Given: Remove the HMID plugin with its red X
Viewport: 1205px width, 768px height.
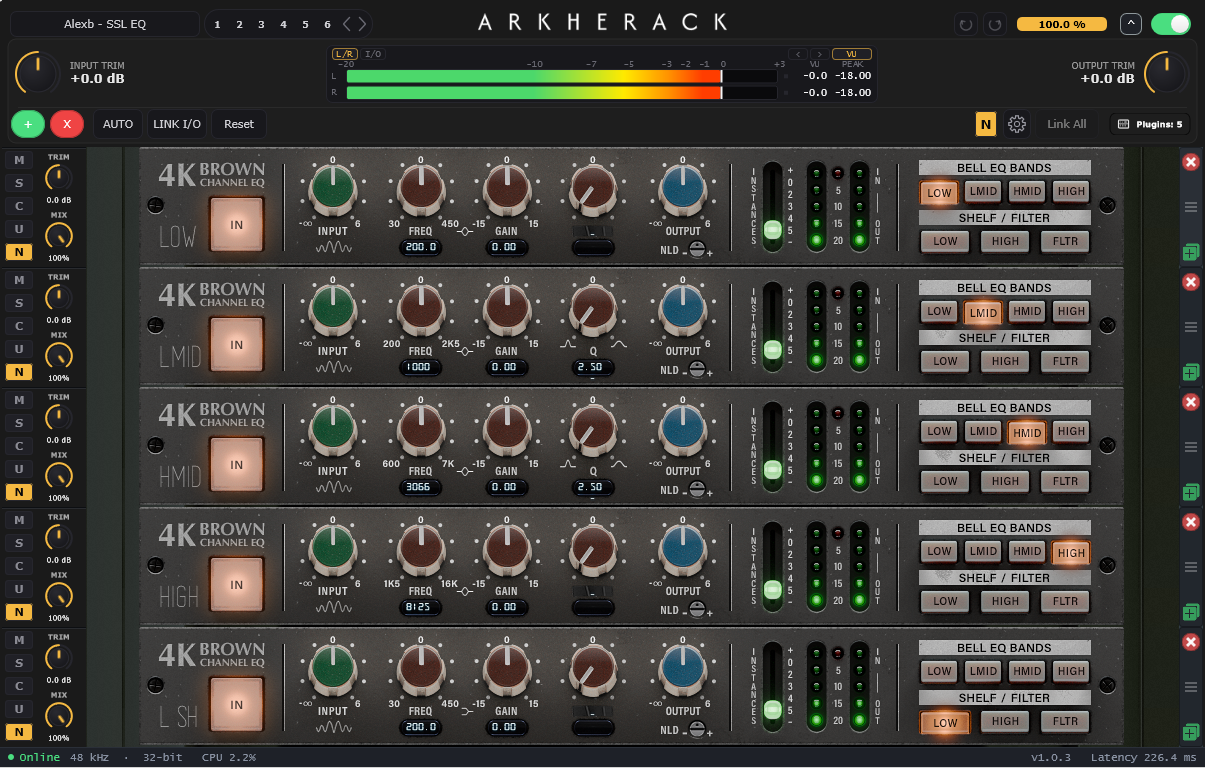Looking at the screenshot, I should pyautogui.click(x=1190, y=402).
